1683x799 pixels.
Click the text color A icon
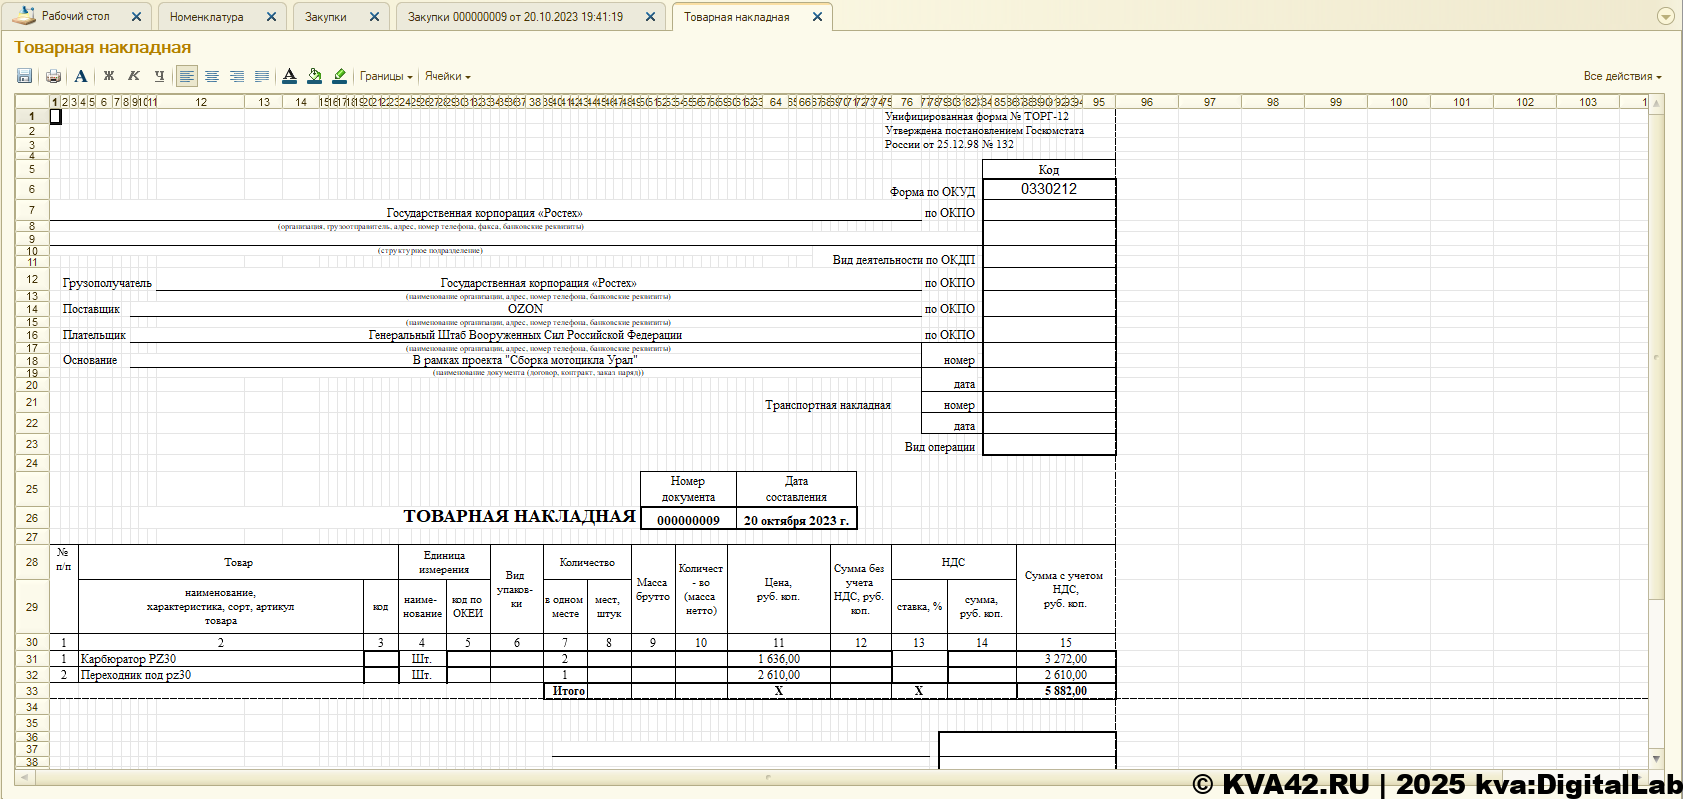[289, 76]
